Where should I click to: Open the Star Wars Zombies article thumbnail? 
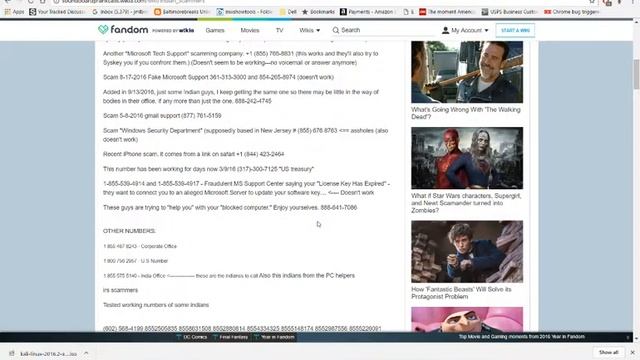pos(467,158)
